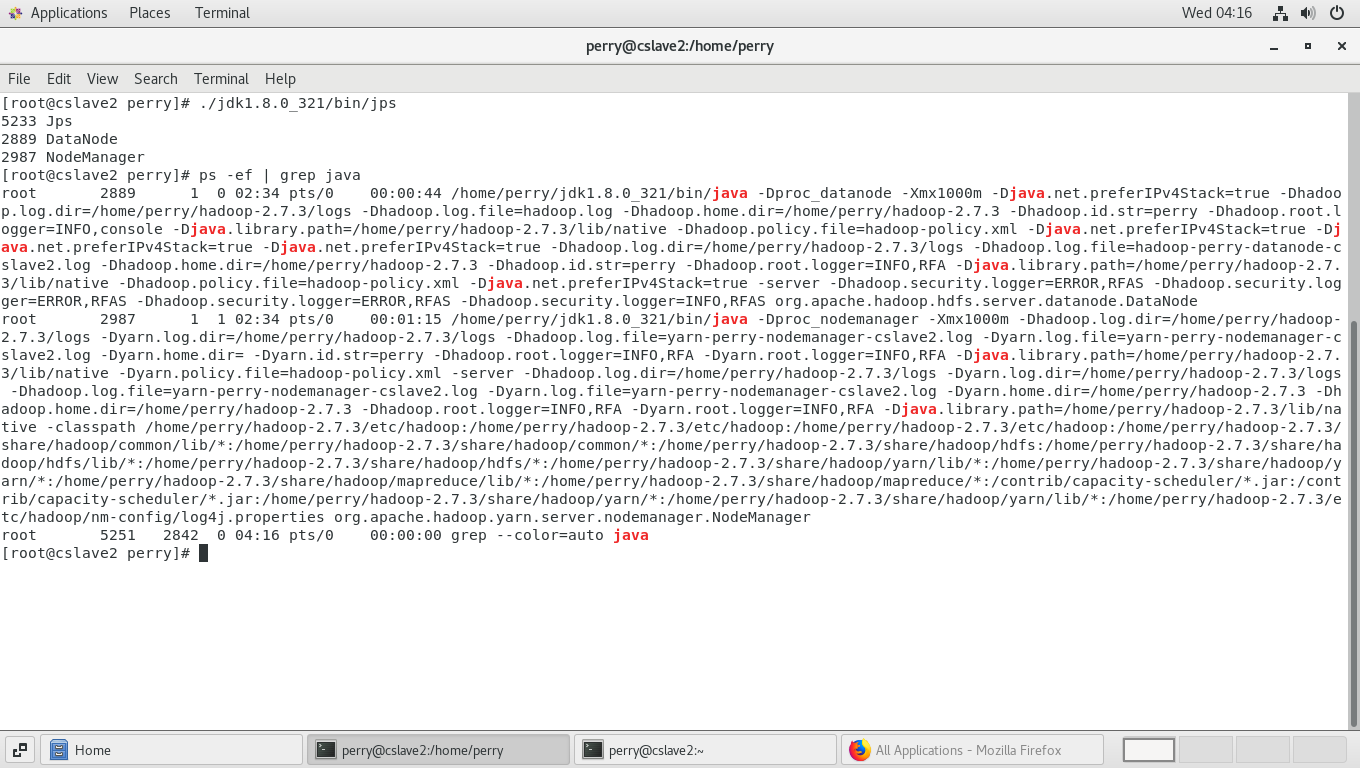Image resolution: width=1360 pixels, height=768 pixels.
Task: Click the Terminal app menu in top bar
Action: tap(222, 13)
